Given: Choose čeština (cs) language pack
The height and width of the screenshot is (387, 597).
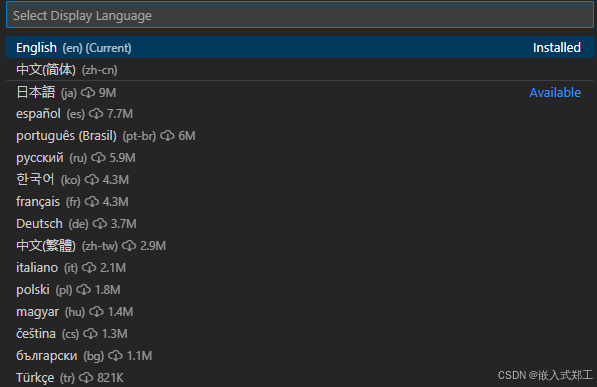Looking at the screenshot, I should 300,334.
